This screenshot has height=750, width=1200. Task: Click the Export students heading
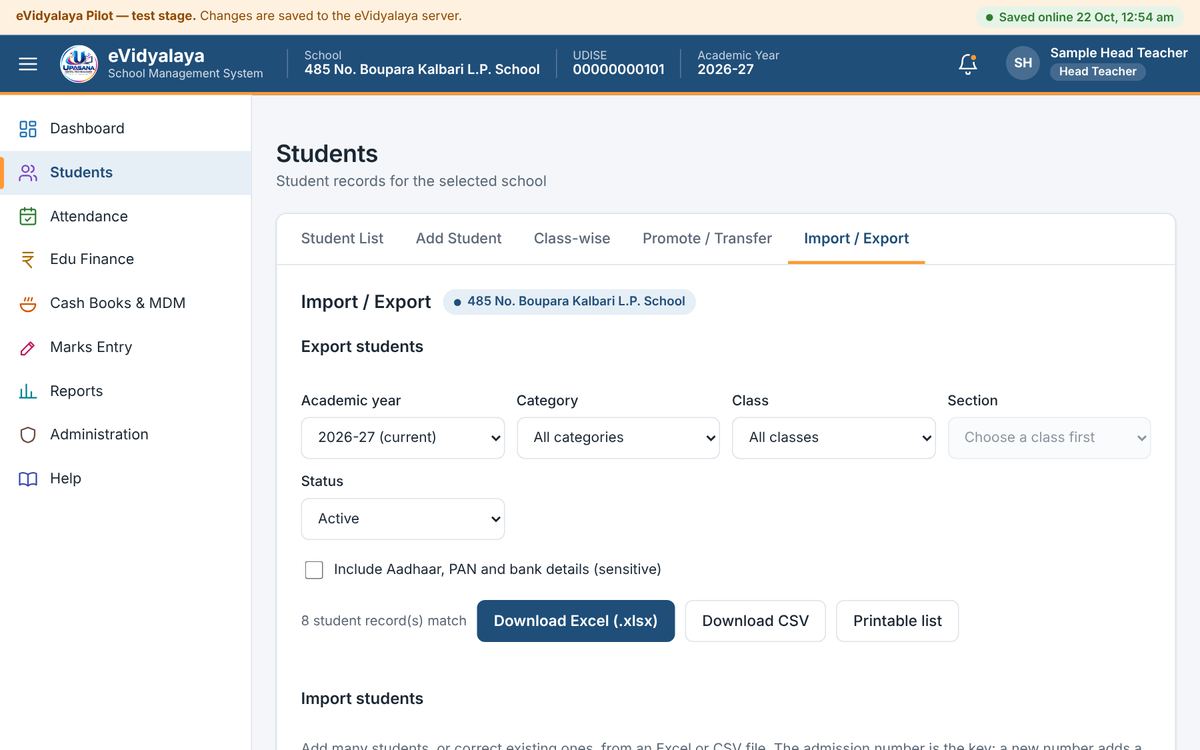click(362, 347)
